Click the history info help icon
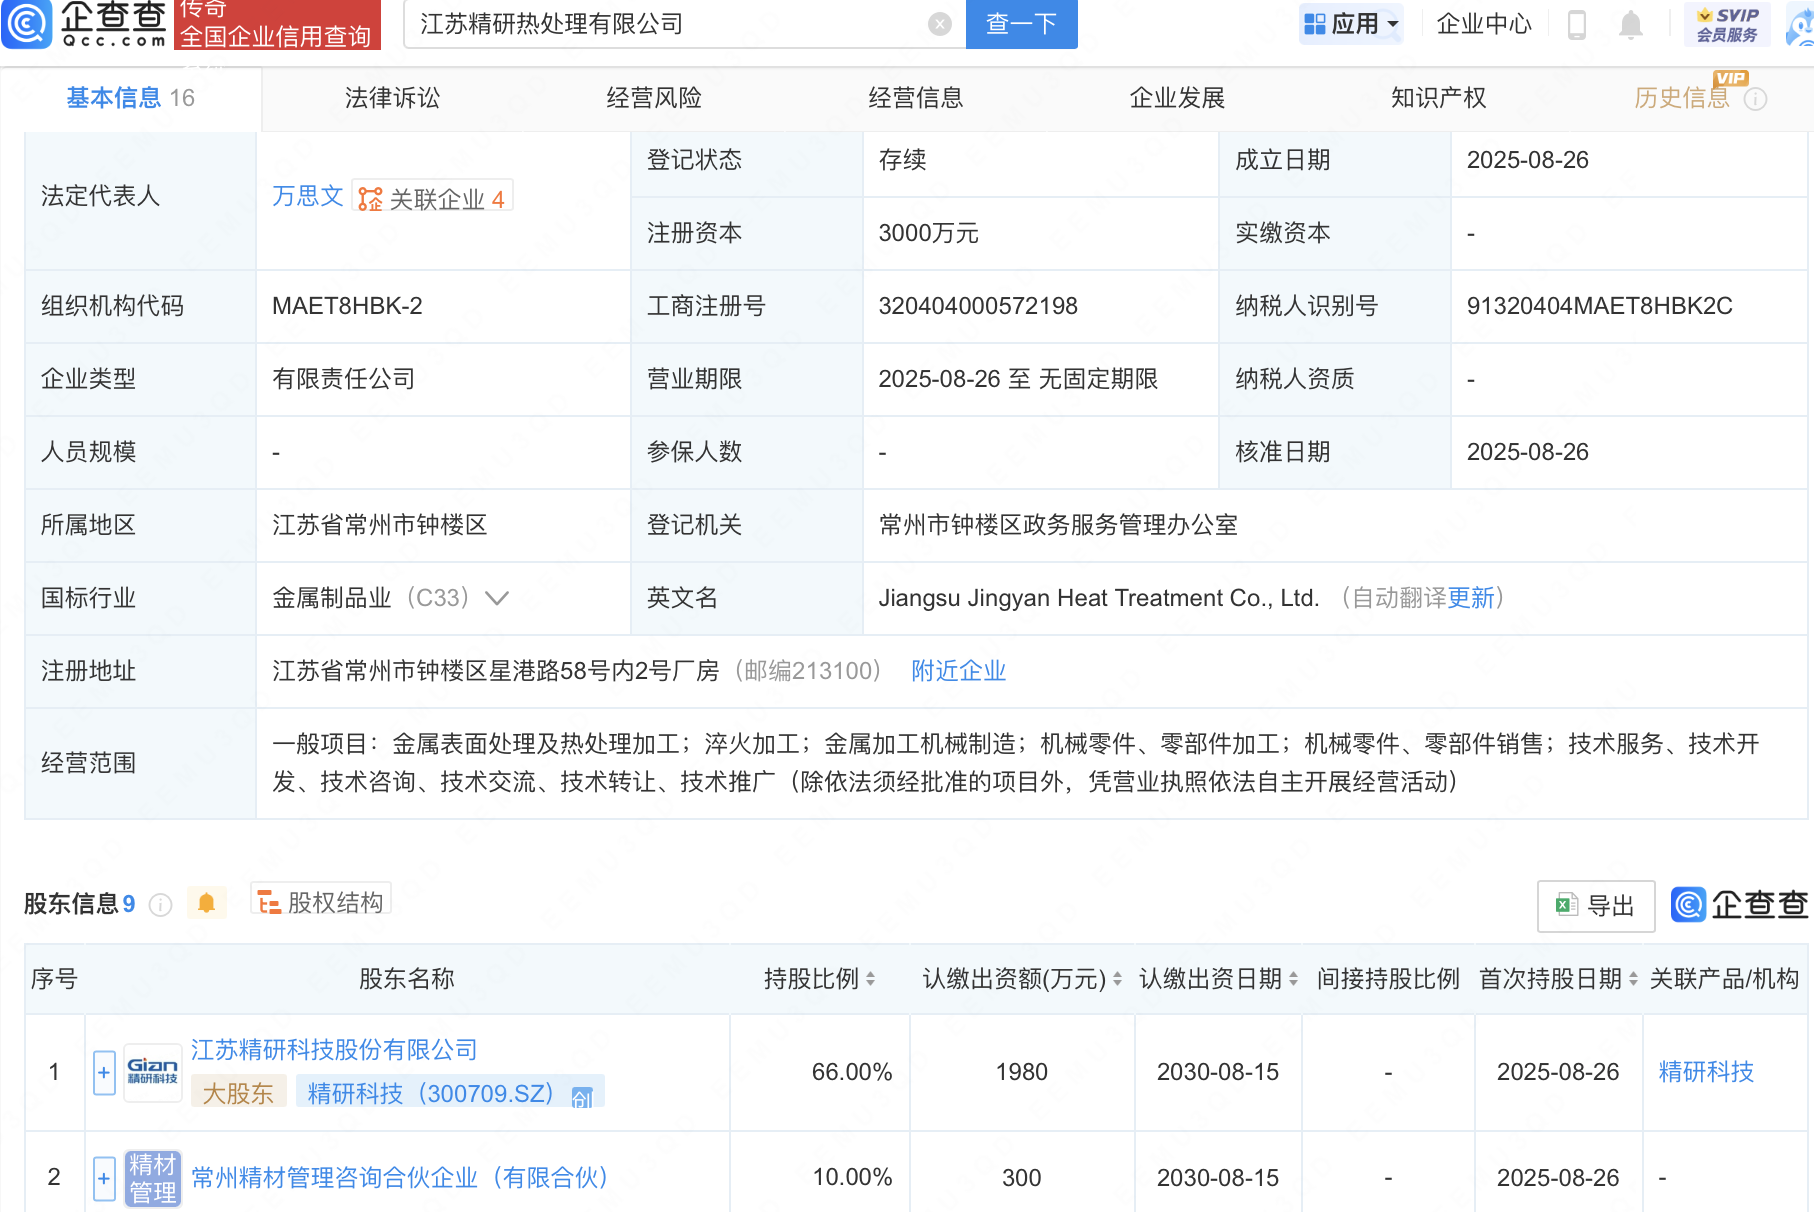The width and height of the screenshot is (1814, 1212). point(1756,99)
